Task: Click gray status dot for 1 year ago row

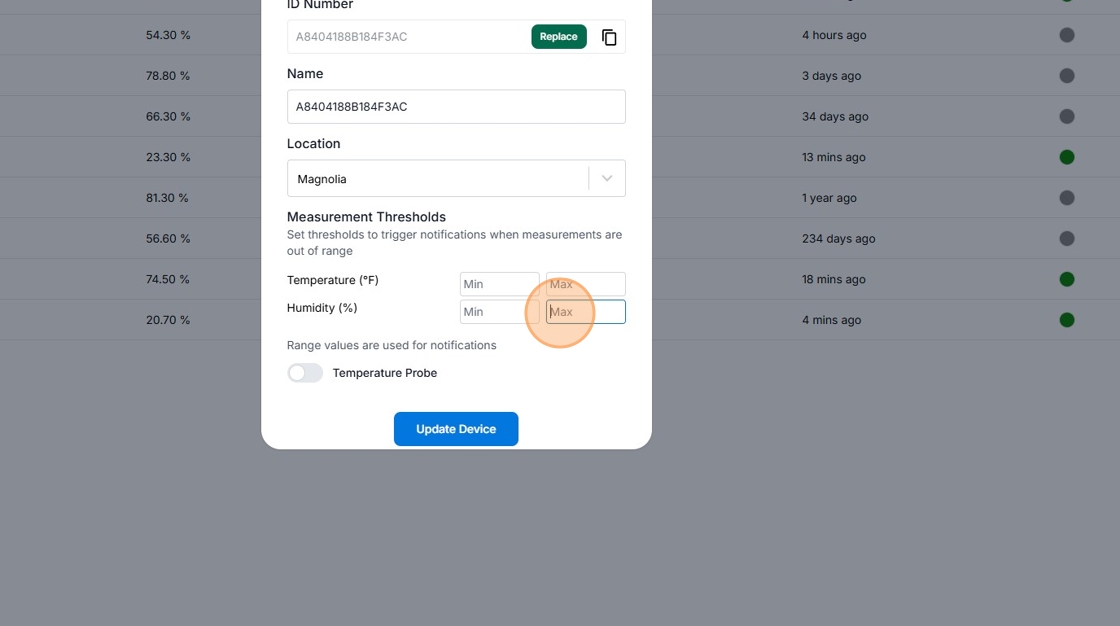Action: (1066, 198)
